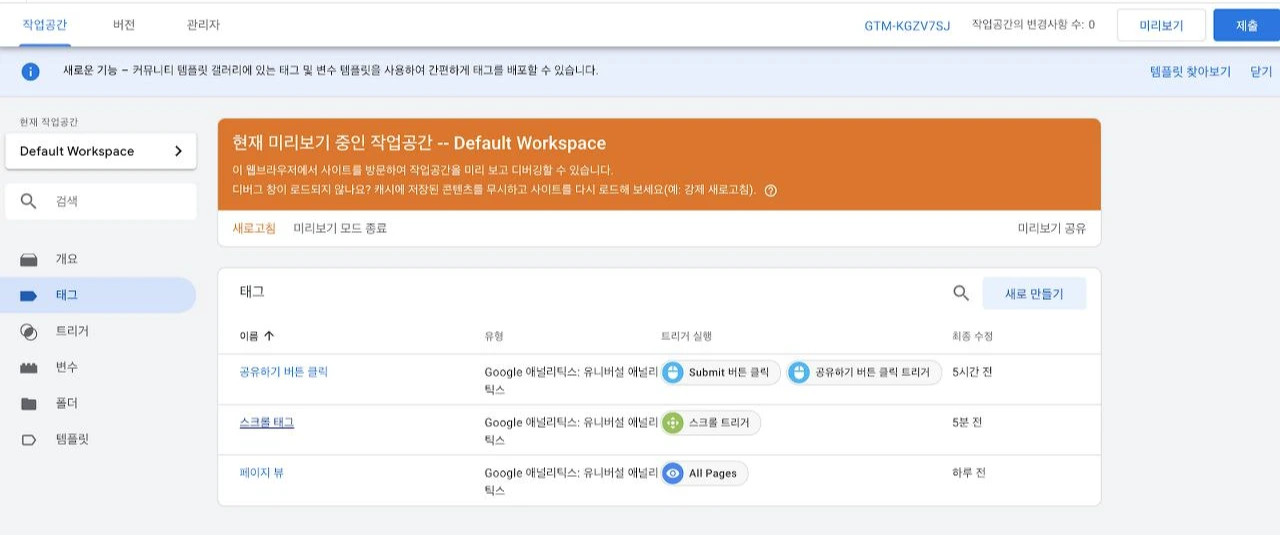Screen dimensions: 1280x535
Task: Switch to the 버전 tab
Action: (125, 25)
